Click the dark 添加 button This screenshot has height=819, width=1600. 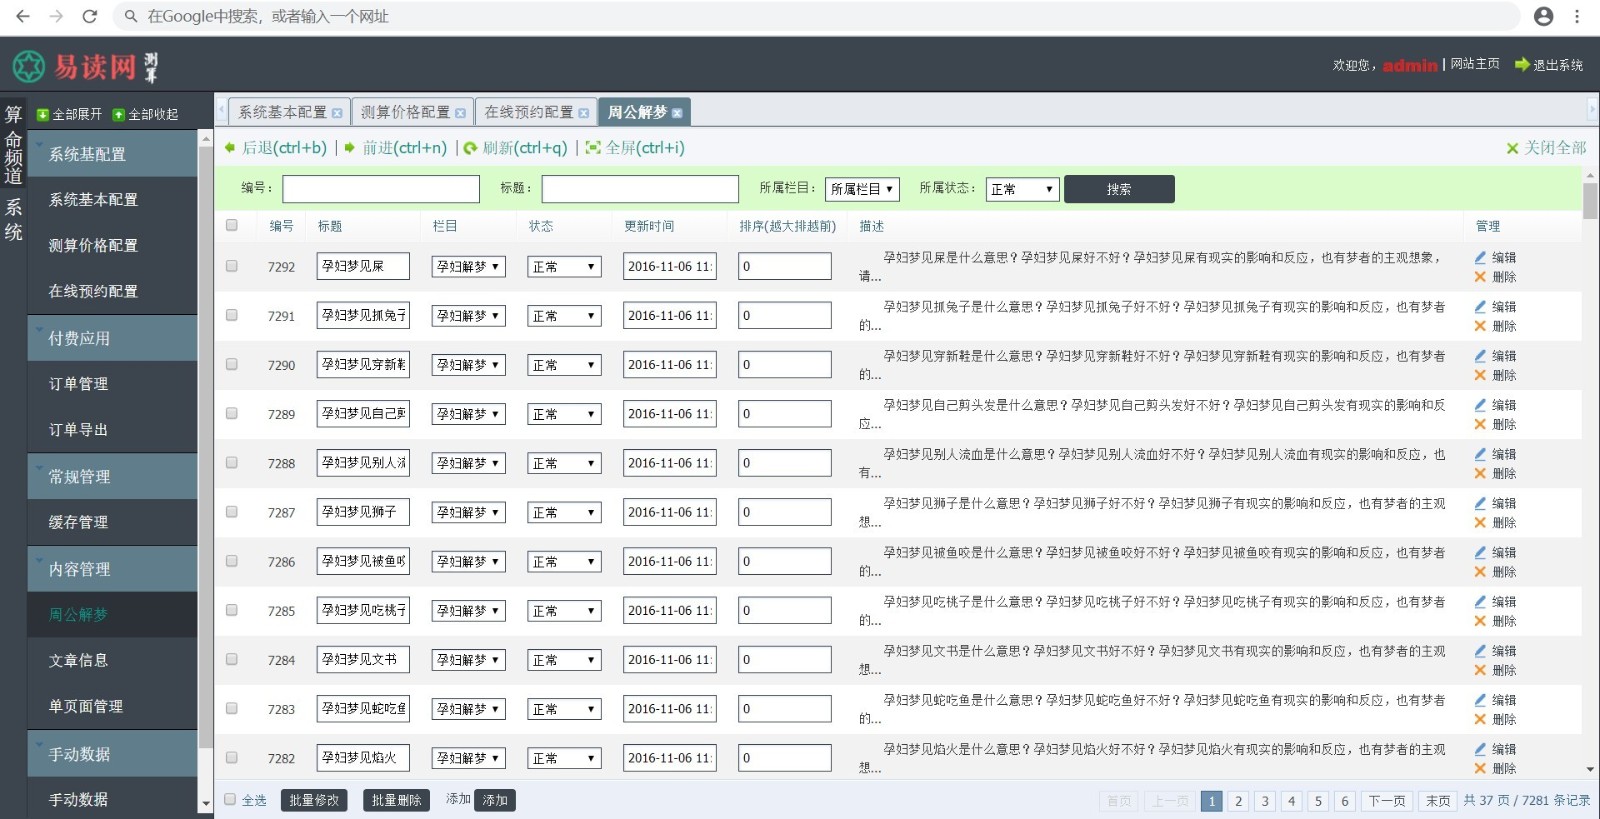coord(495,800)
